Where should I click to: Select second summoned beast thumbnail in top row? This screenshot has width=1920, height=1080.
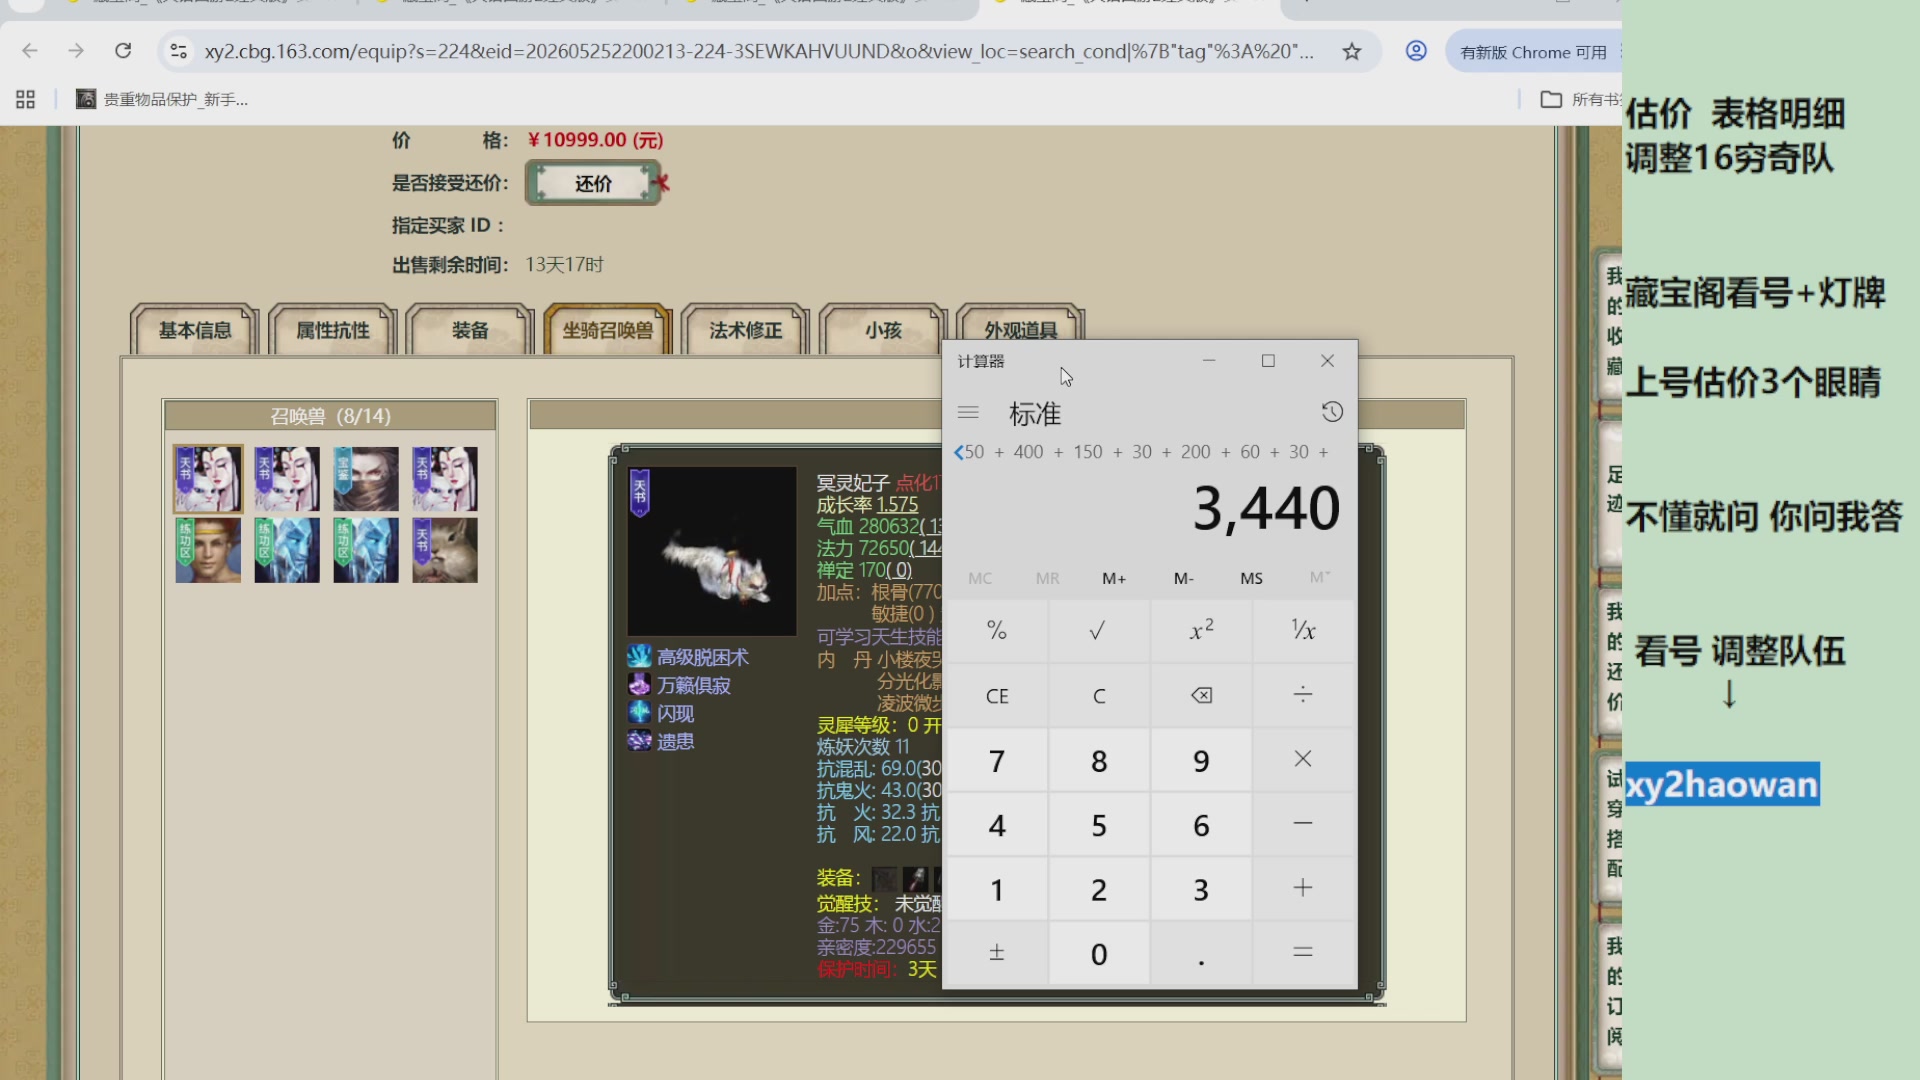point(287,479)
